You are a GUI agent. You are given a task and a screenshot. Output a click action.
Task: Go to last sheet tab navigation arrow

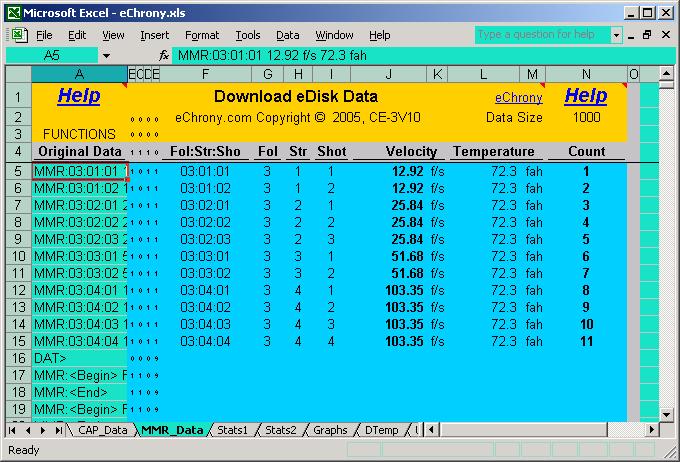point(58,430)
